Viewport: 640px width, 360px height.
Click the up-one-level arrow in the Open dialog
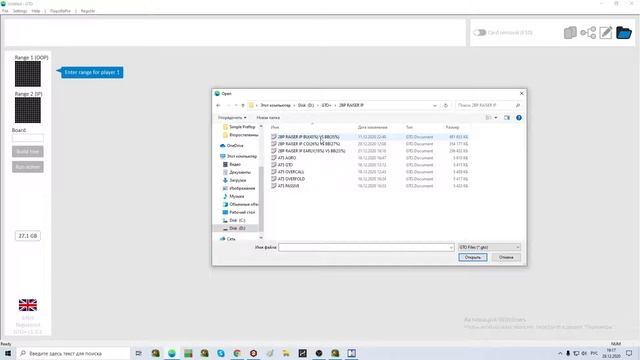(x=243, y=105)
